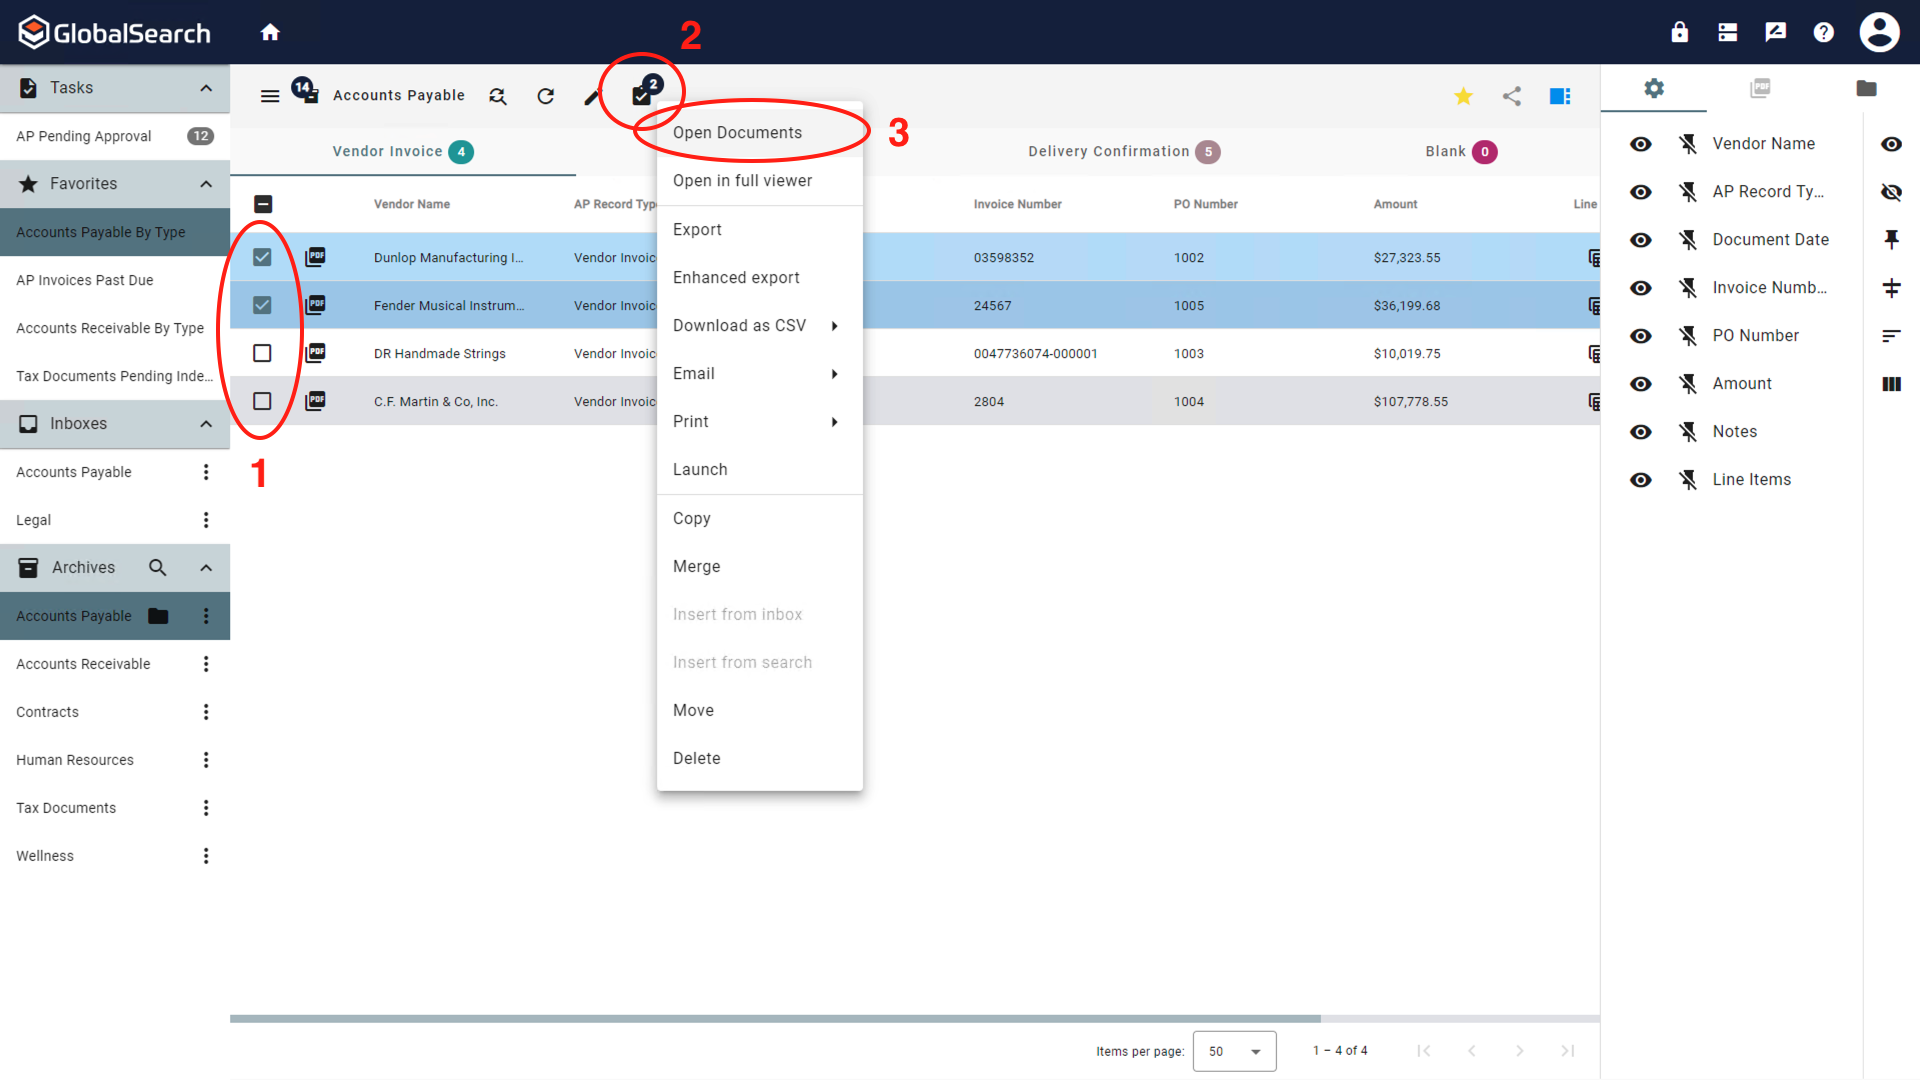Open the modify search icon
Viewport: 1920px width, 1080px height.
tap(498, 96)
